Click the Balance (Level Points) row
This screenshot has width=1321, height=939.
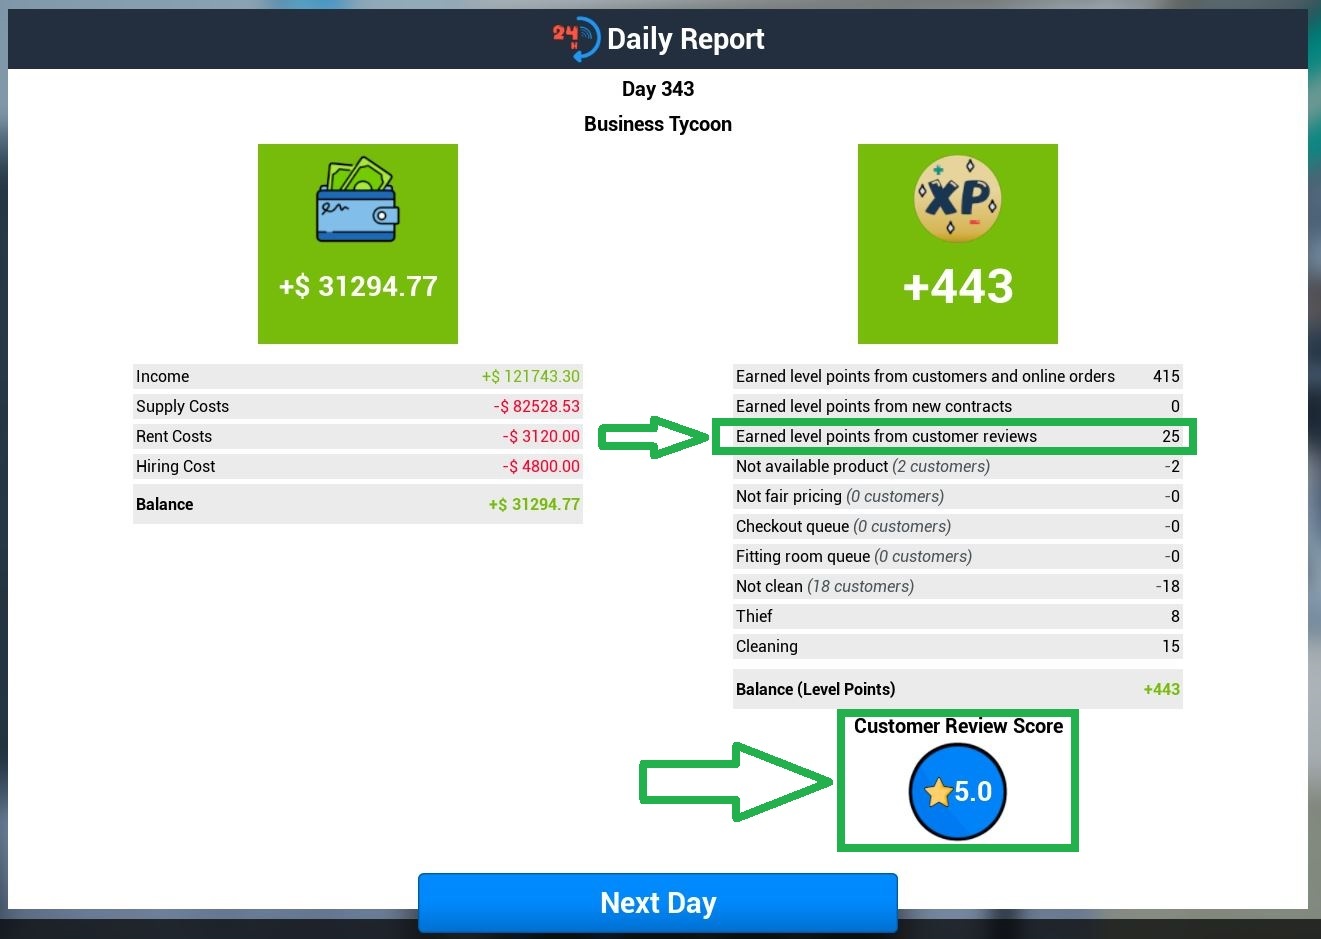tap(958, 689)
